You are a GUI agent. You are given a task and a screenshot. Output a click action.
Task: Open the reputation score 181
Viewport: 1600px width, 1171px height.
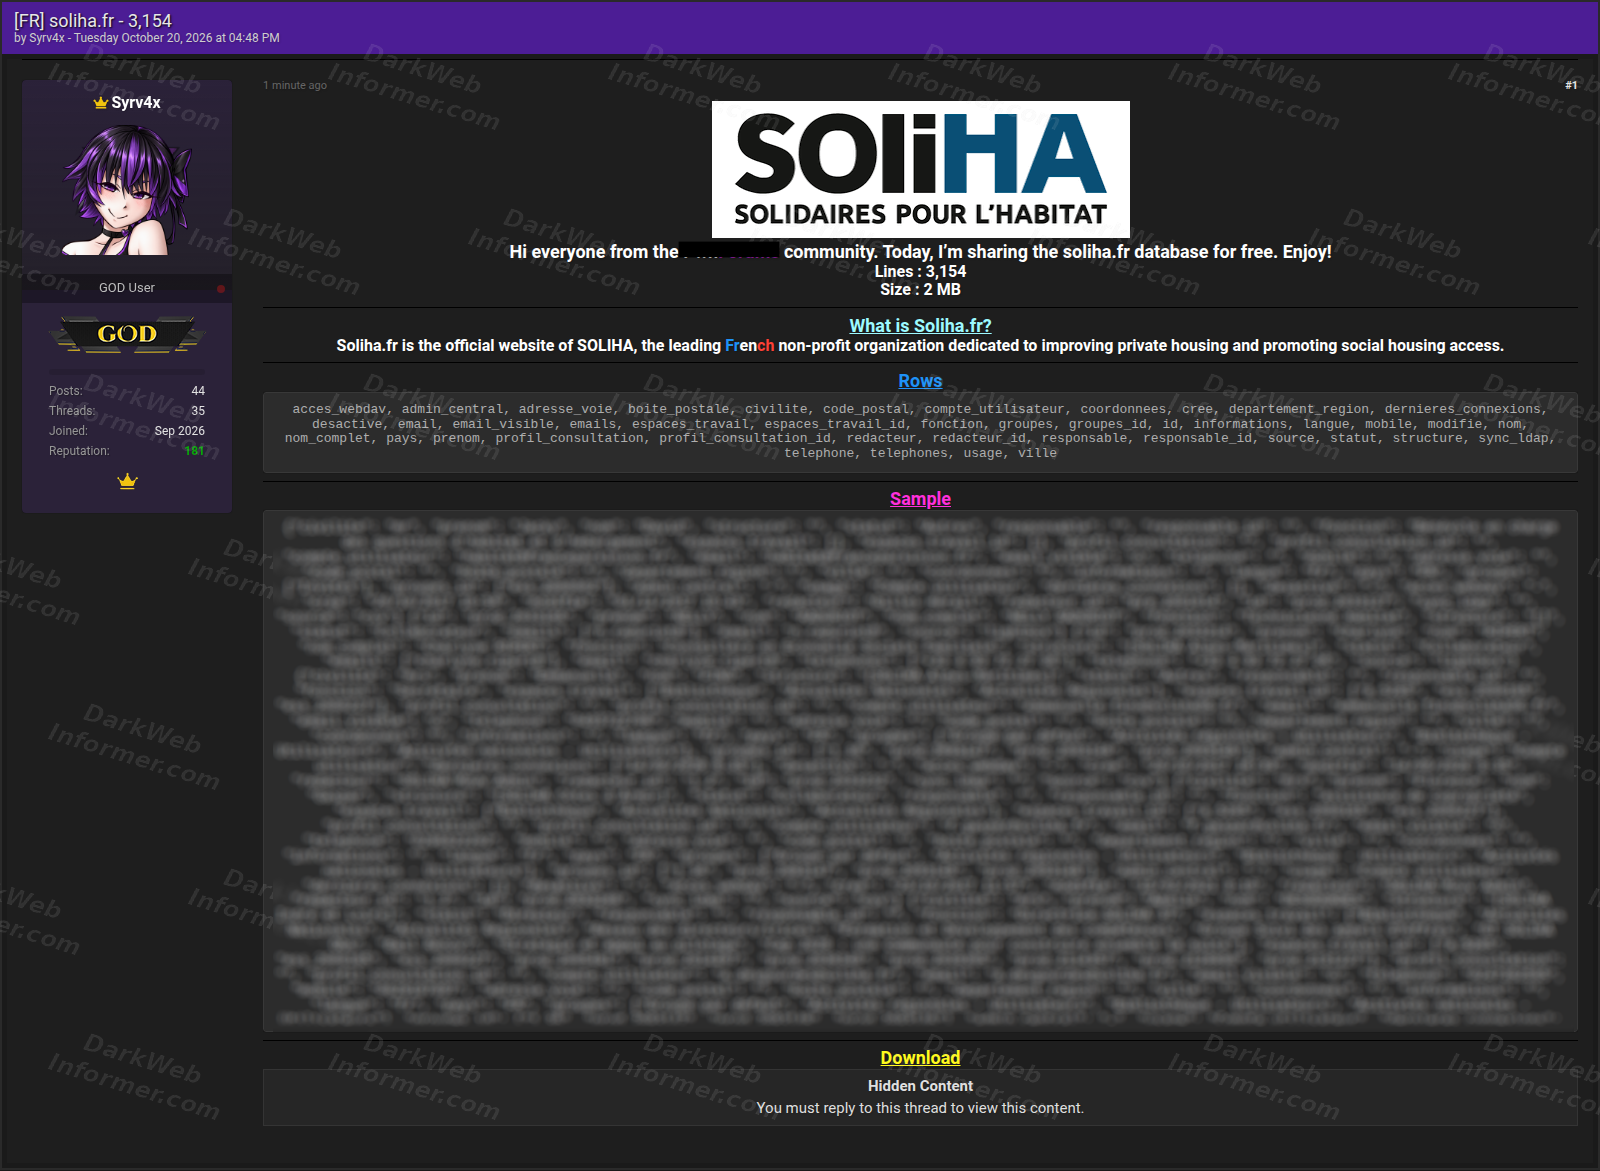click(x=194, y=451)
